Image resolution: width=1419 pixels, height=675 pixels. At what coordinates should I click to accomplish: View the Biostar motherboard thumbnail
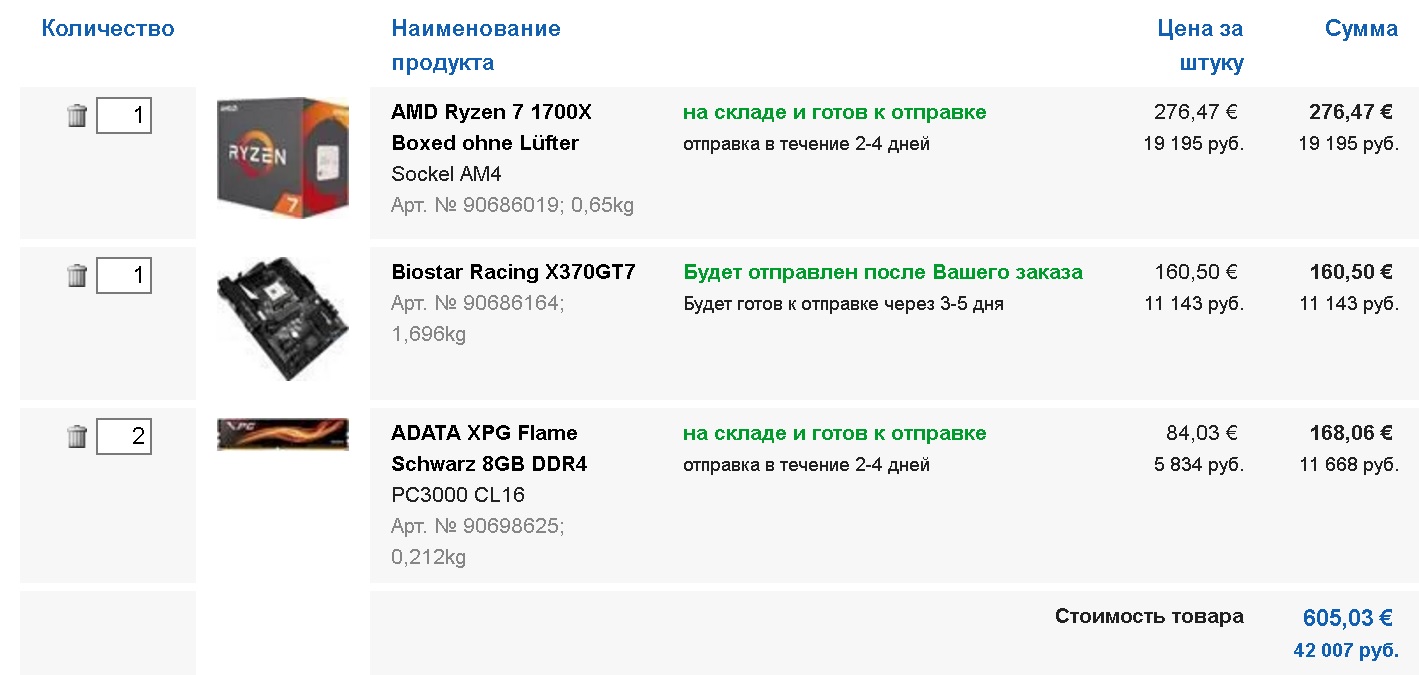282,318
